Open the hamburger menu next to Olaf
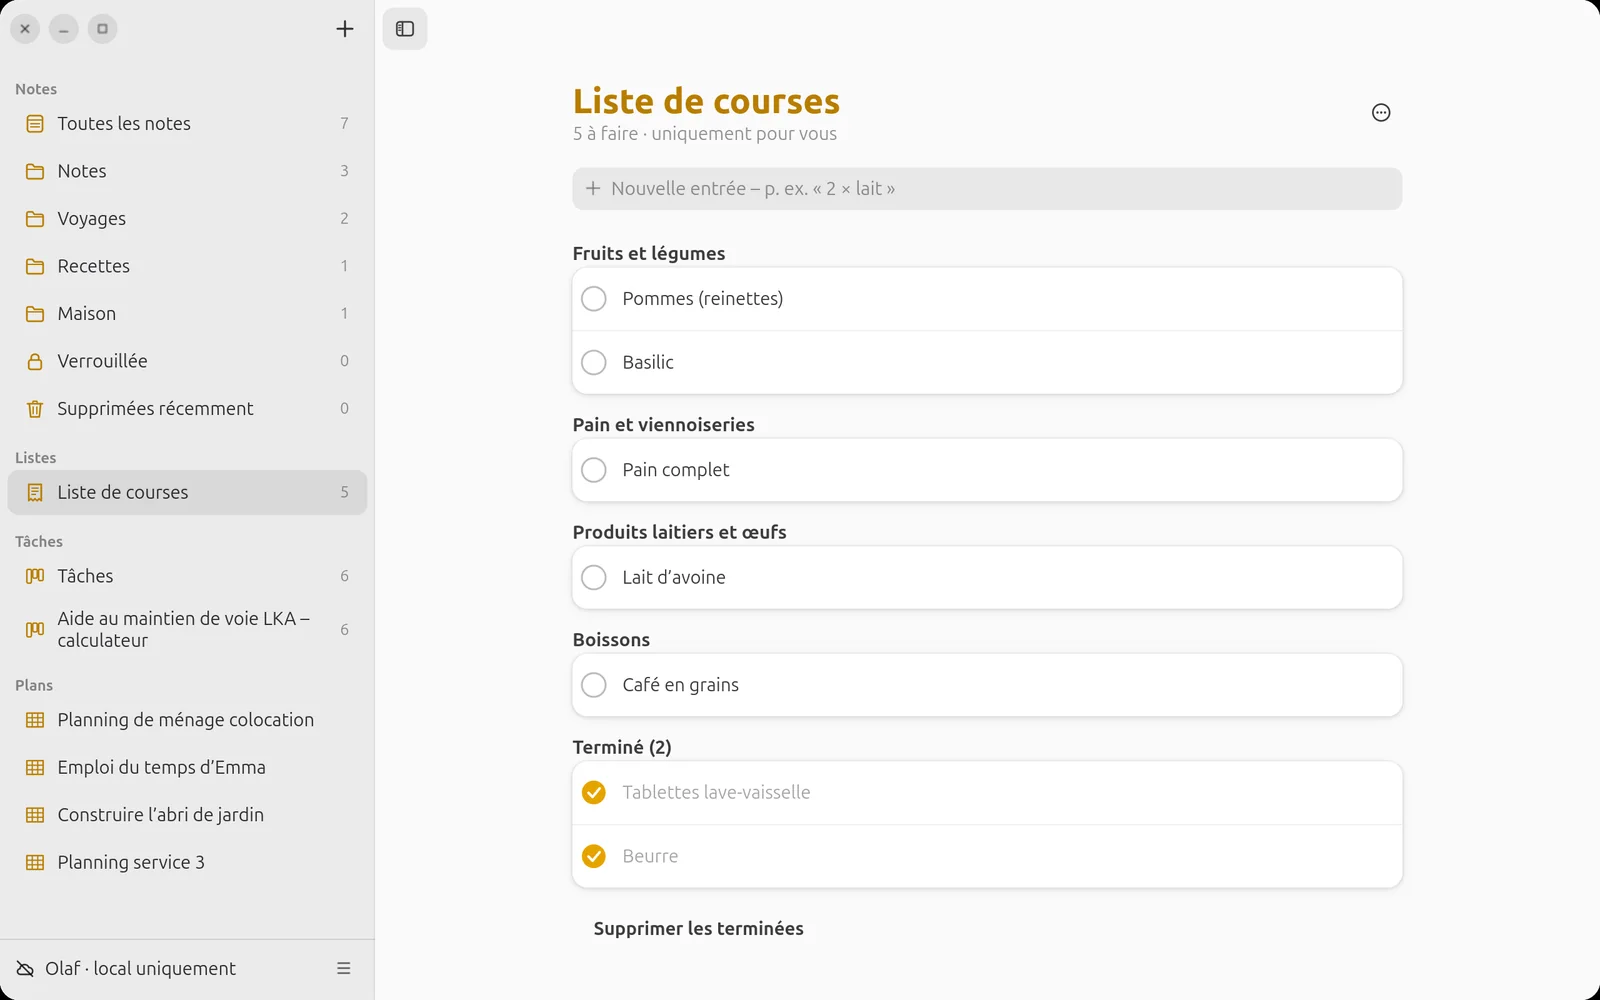This screenshot has height=1000, width=1600. [x=344, y=968]
